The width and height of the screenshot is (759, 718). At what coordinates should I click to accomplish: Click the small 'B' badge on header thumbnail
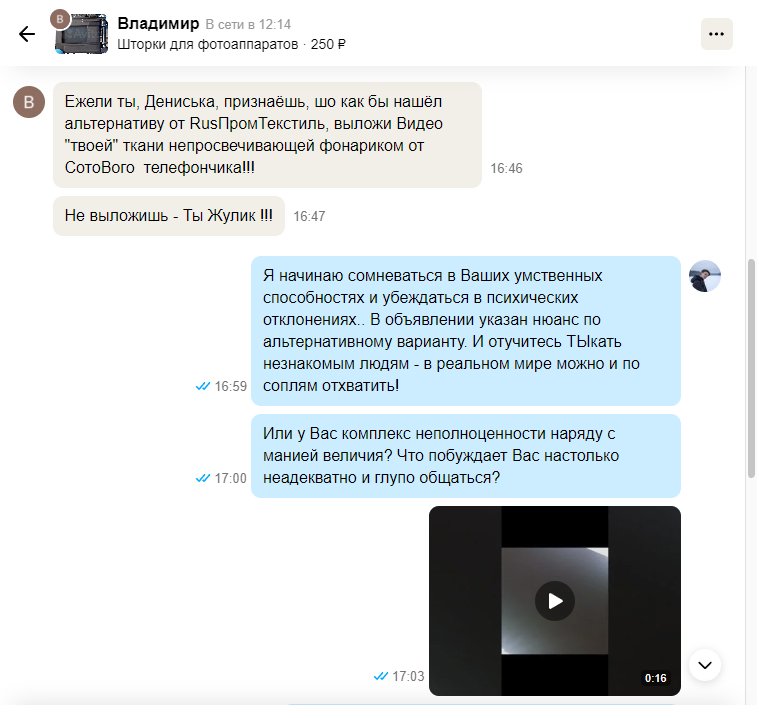point(60,19)
